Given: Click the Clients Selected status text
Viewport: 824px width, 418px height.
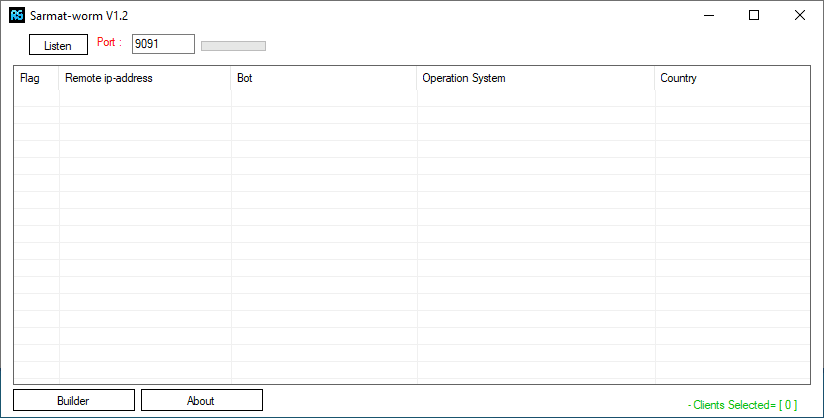Looking at the screenshot, I should [742, 404].
